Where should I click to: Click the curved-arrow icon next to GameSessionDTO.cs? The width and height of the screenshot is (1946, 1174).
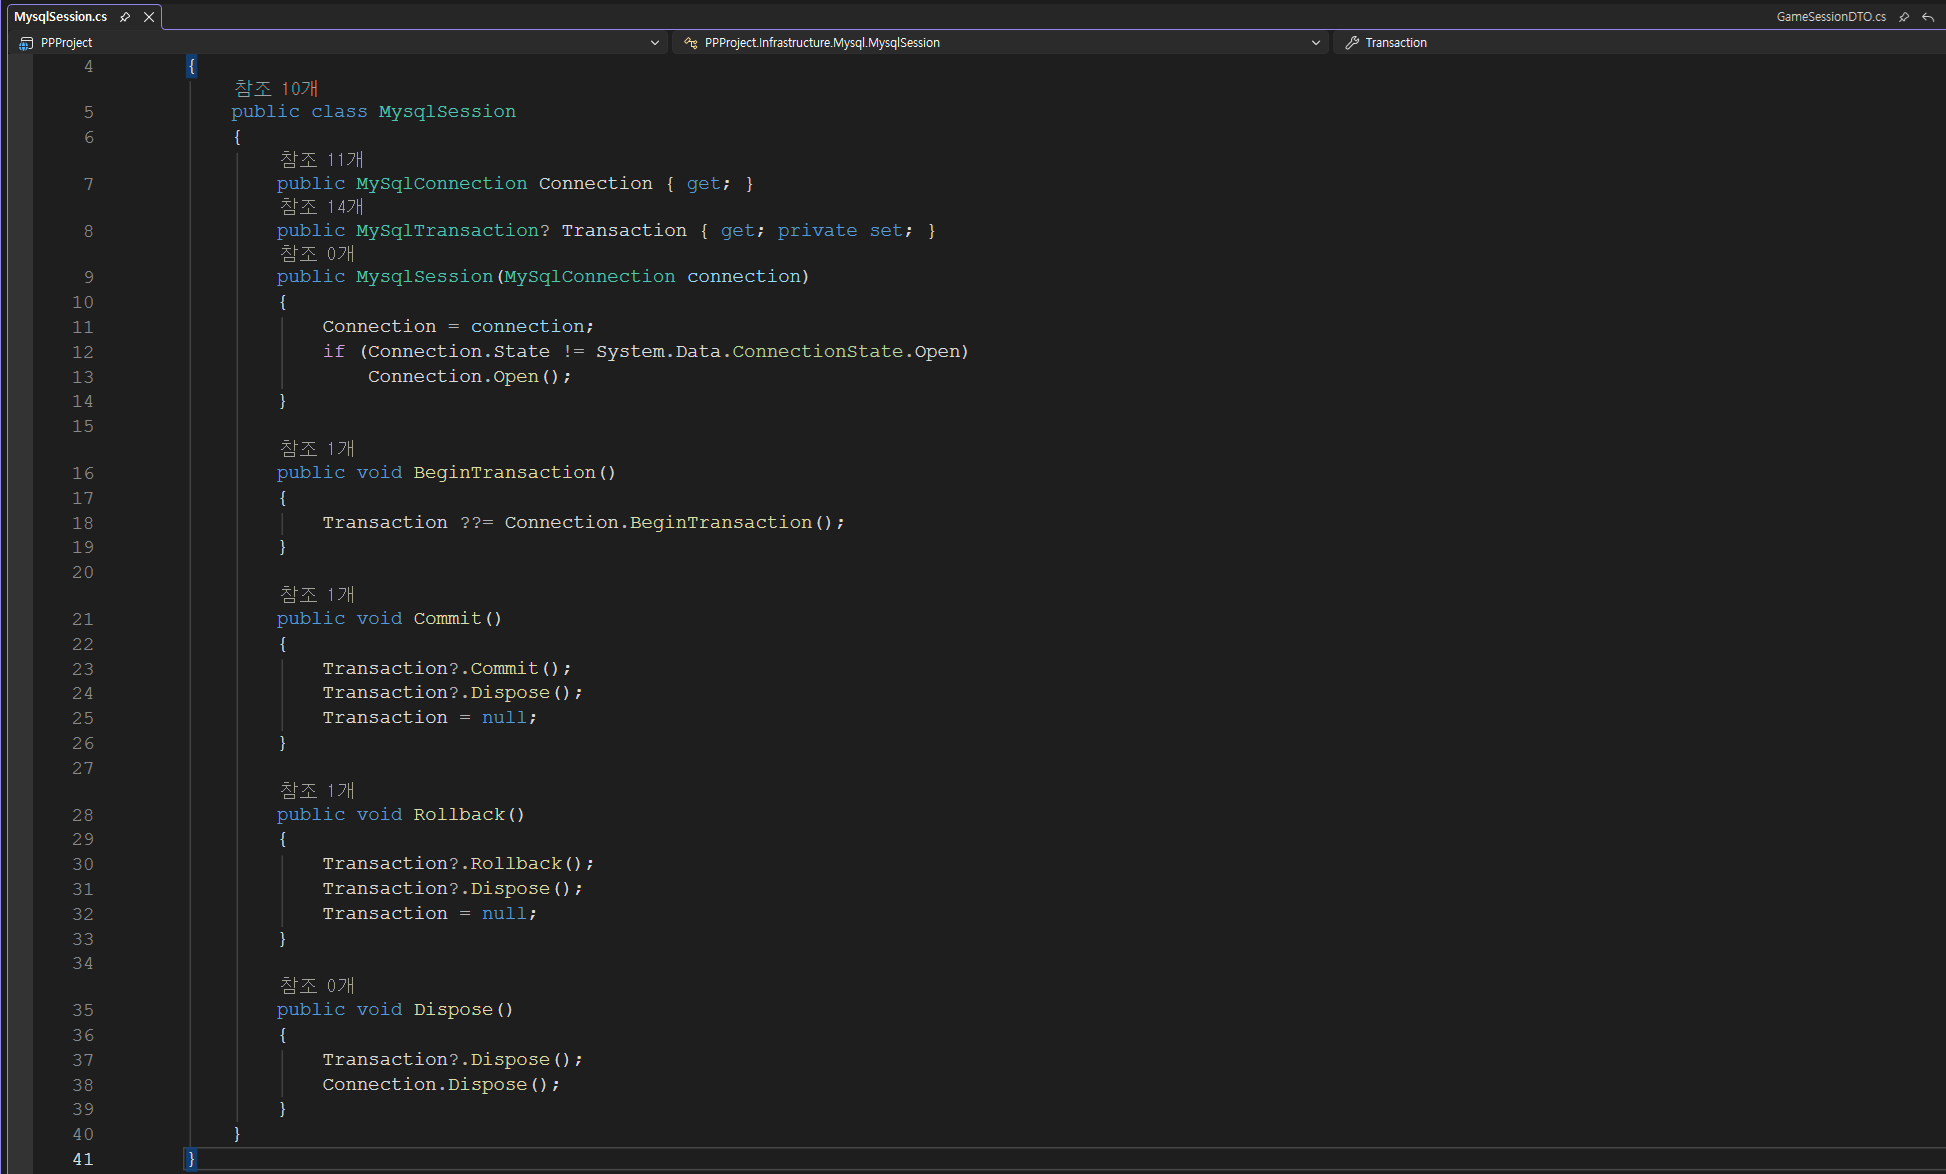(1928, 17)
